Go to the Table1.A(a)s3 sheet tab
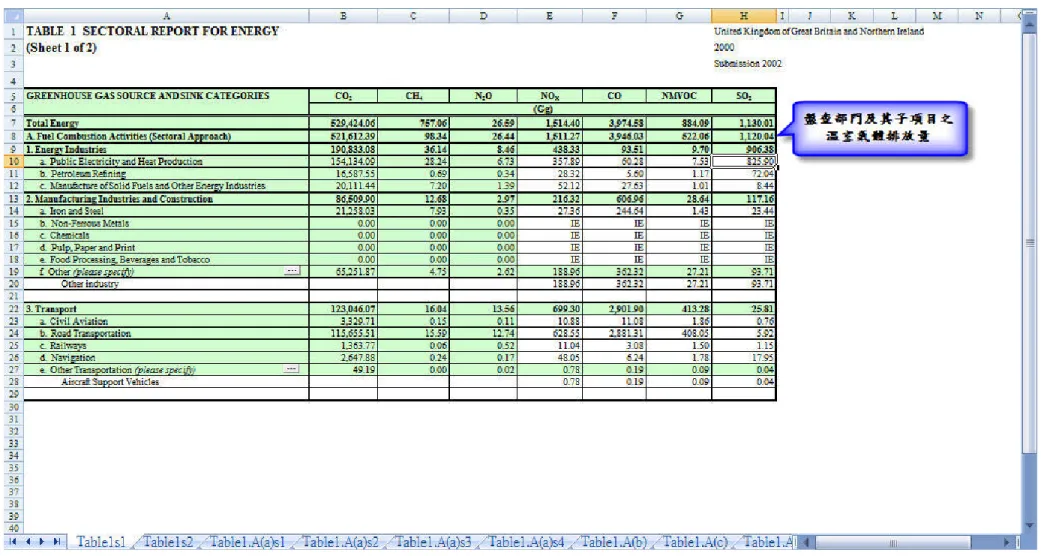This screenshot has height=556, width=1041. (433, 542)
